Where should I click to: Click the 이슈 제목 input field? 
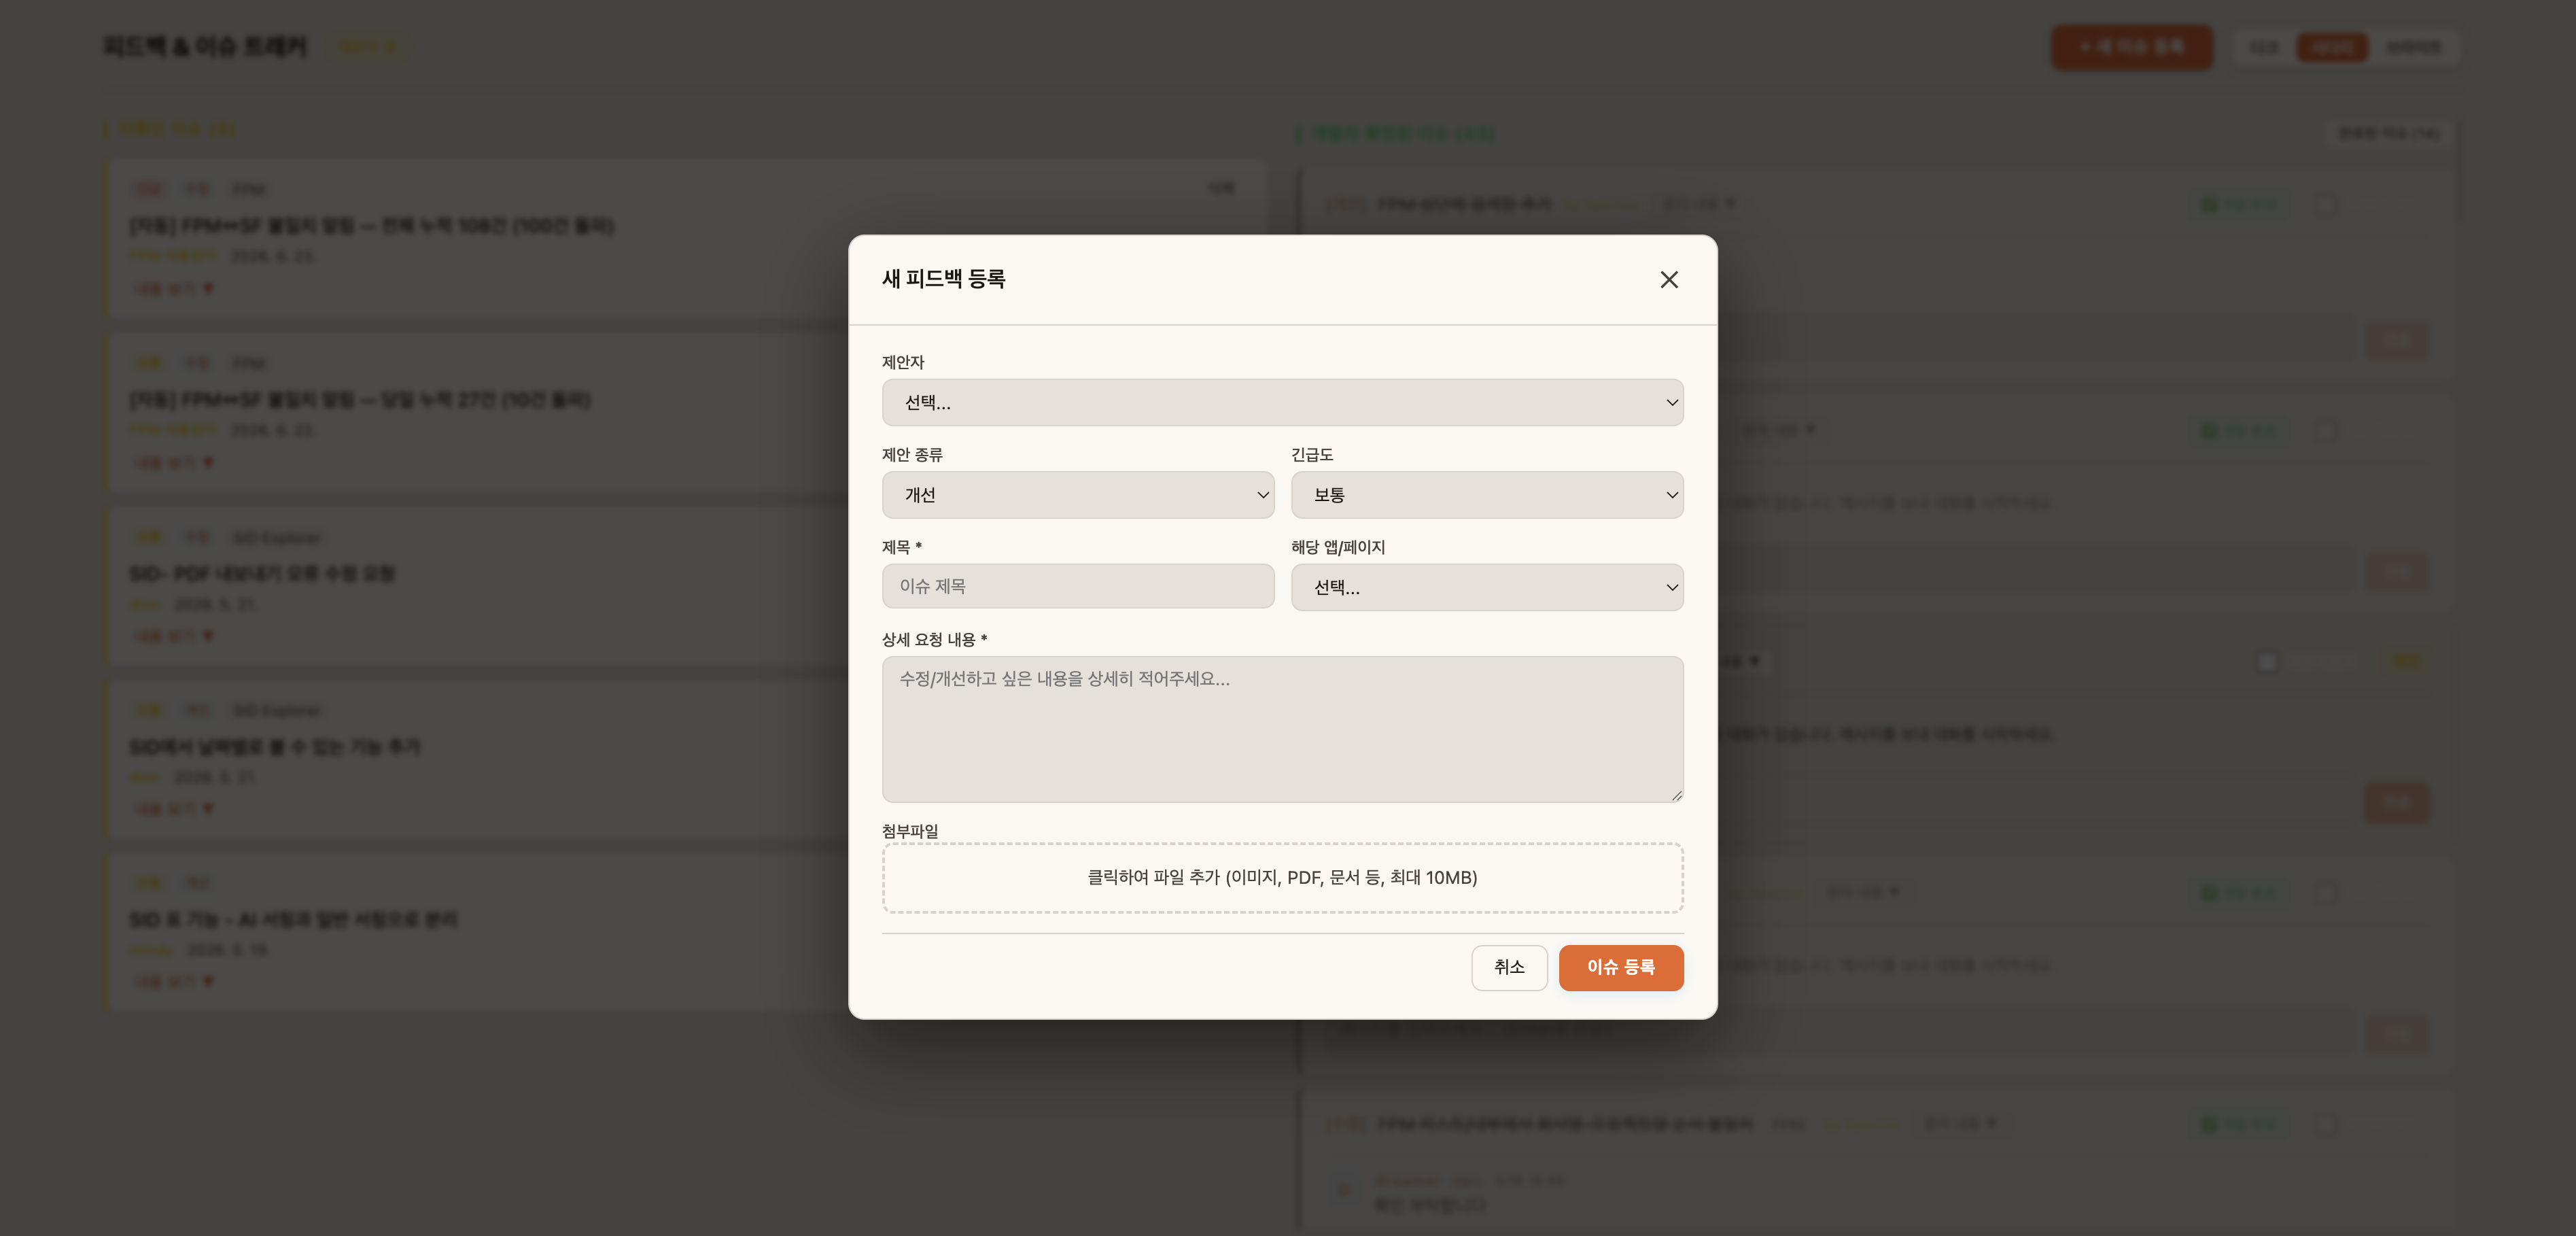click(1078, 586)
